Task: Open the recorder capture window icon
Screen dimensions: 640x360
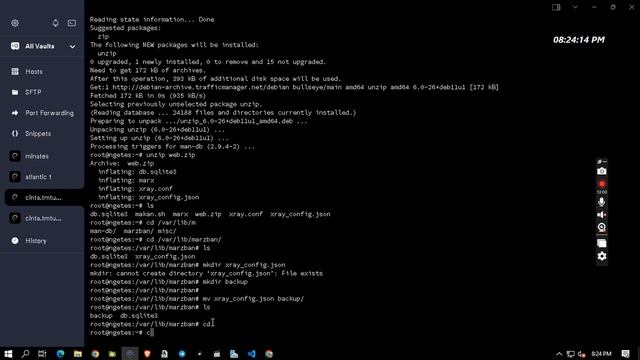Action: coord(602,244)
